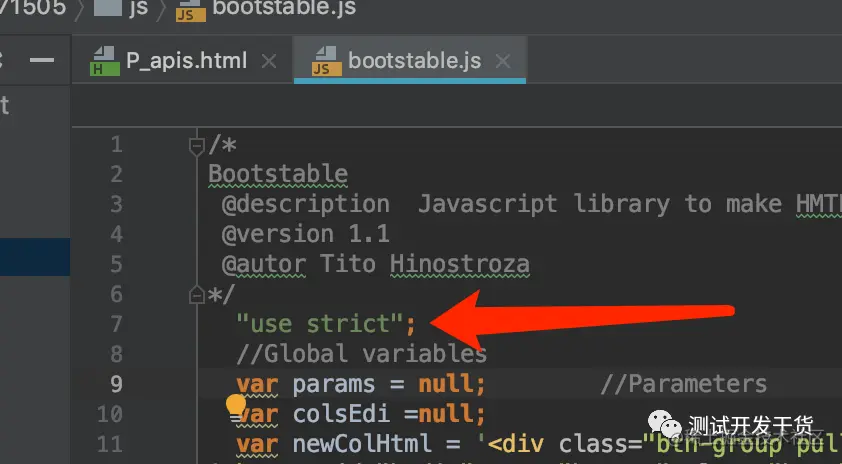Close the P_apis.html tab

pos(268,61)
